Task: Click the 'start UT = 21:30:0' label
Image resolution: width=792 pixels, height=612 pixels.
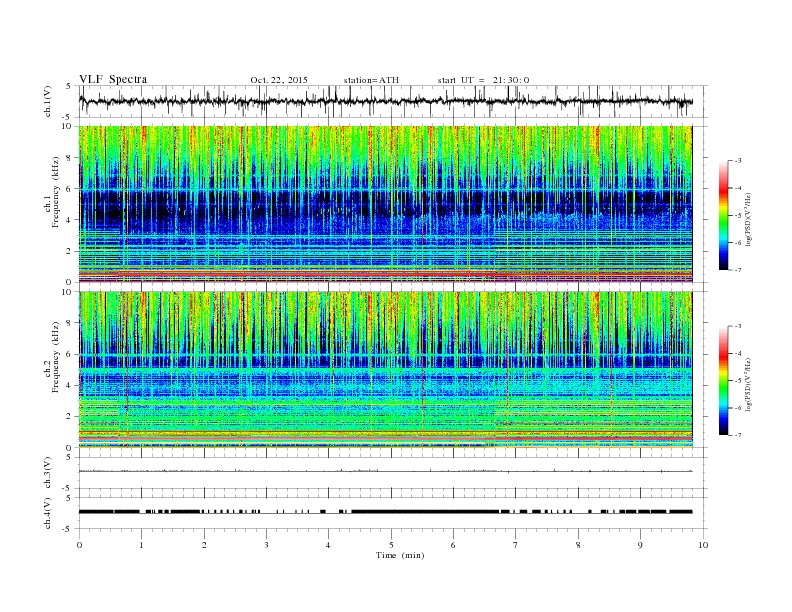Action: tap(483, 80)
